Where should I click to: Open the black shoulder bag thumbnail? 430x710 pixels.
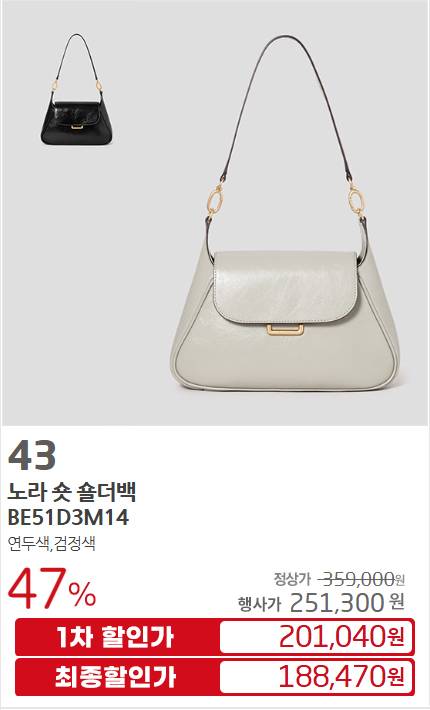tap(77, 89)
